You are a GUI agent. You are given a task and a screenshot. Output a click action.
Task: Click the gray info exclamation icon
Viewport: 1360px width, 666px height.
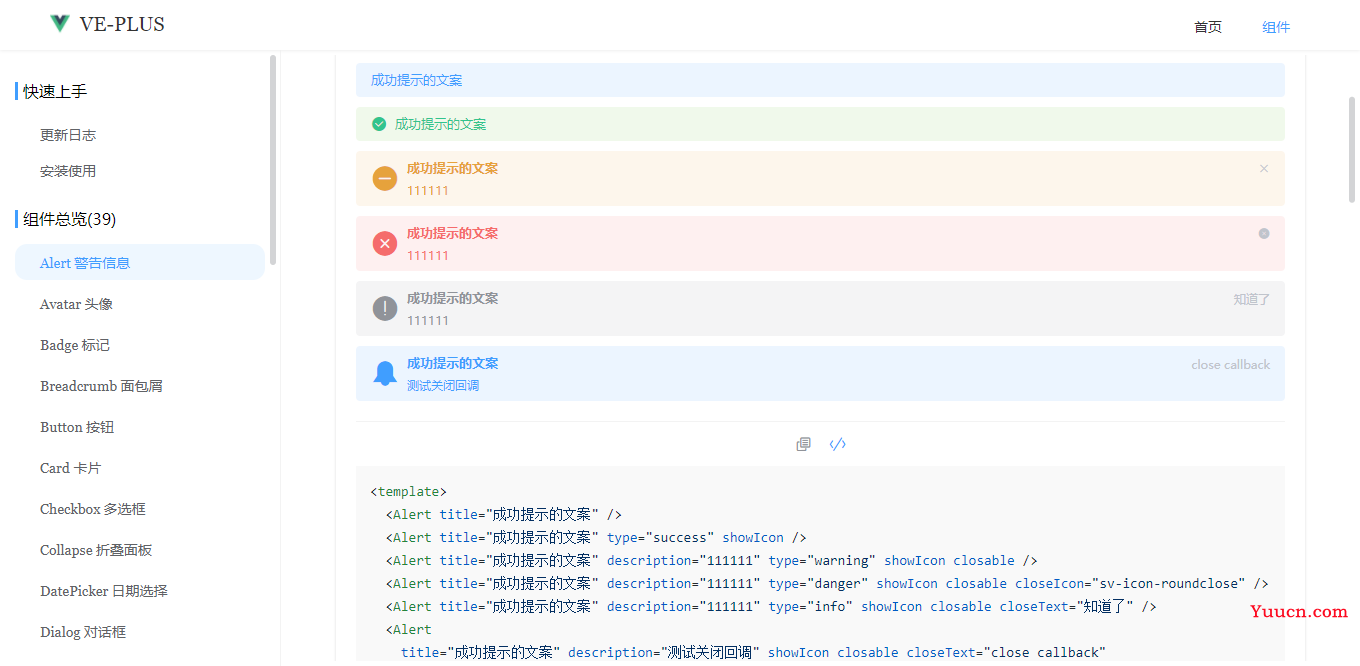[x=385, y=309]
